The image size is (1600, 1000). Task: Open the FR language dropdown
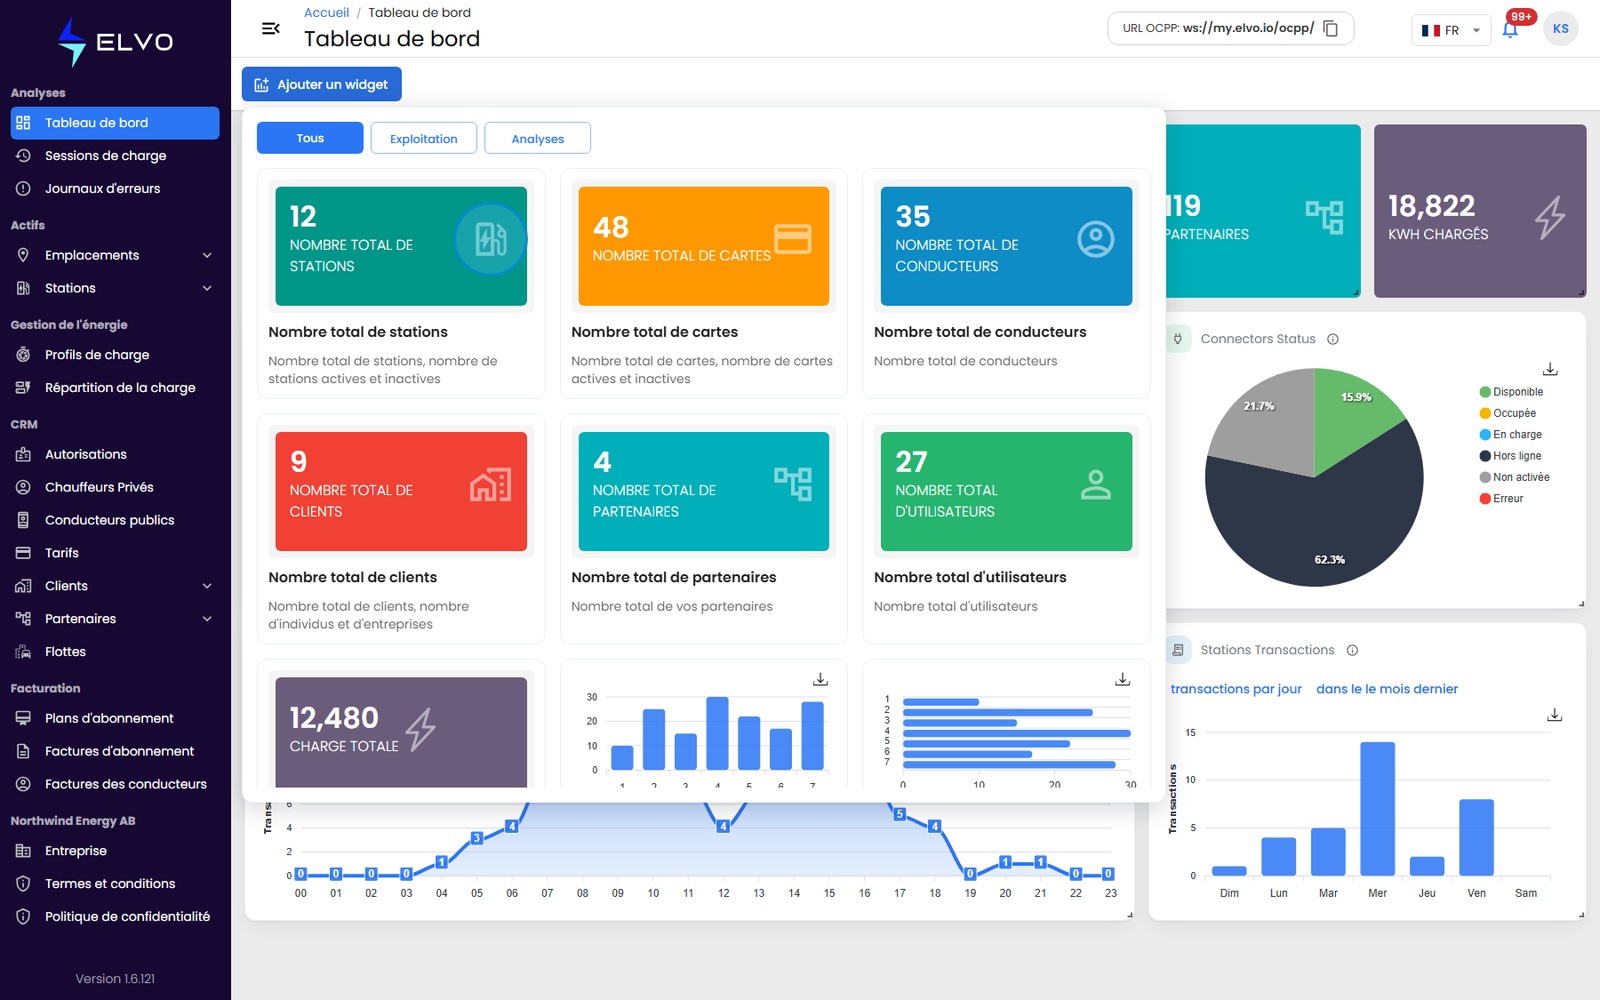tap(1451, 30)
